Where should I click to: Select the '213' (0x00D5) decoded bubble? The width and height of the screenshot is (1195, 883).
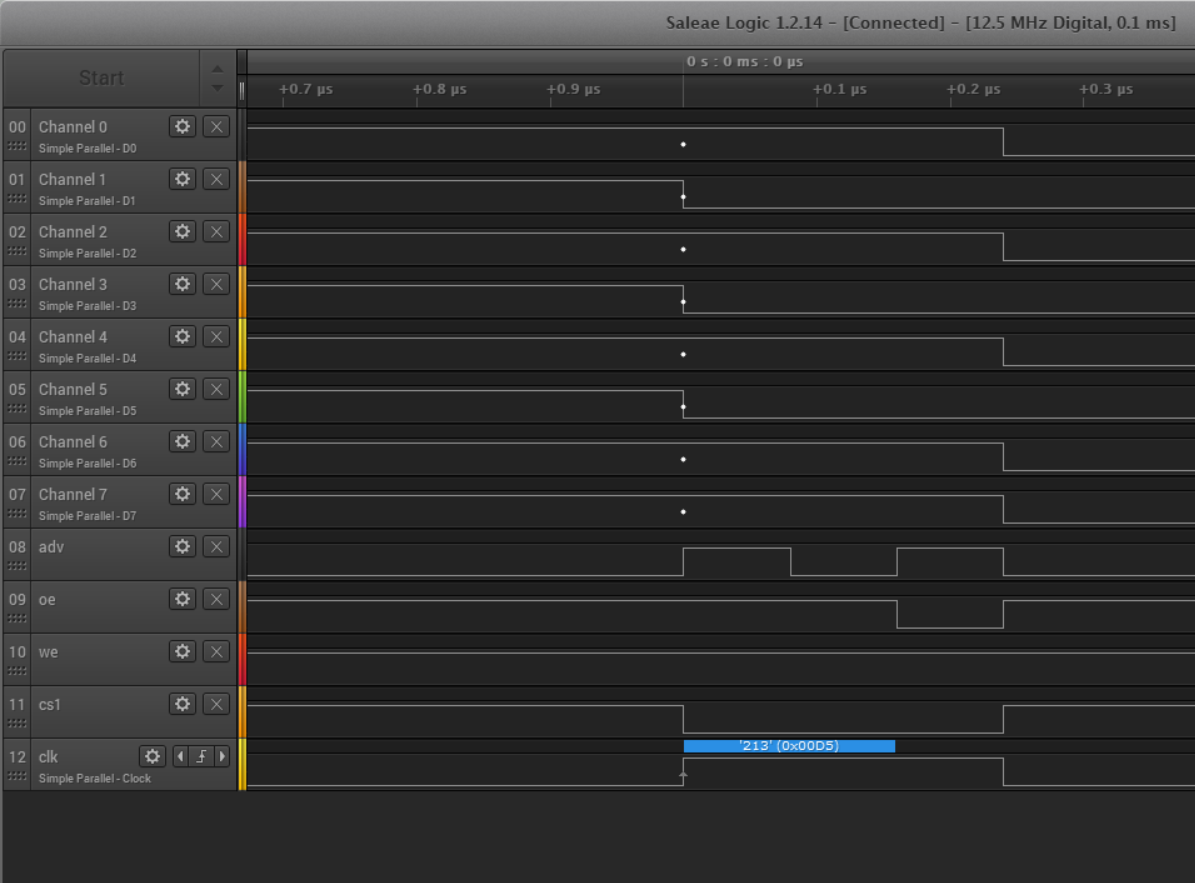[789, 746]
